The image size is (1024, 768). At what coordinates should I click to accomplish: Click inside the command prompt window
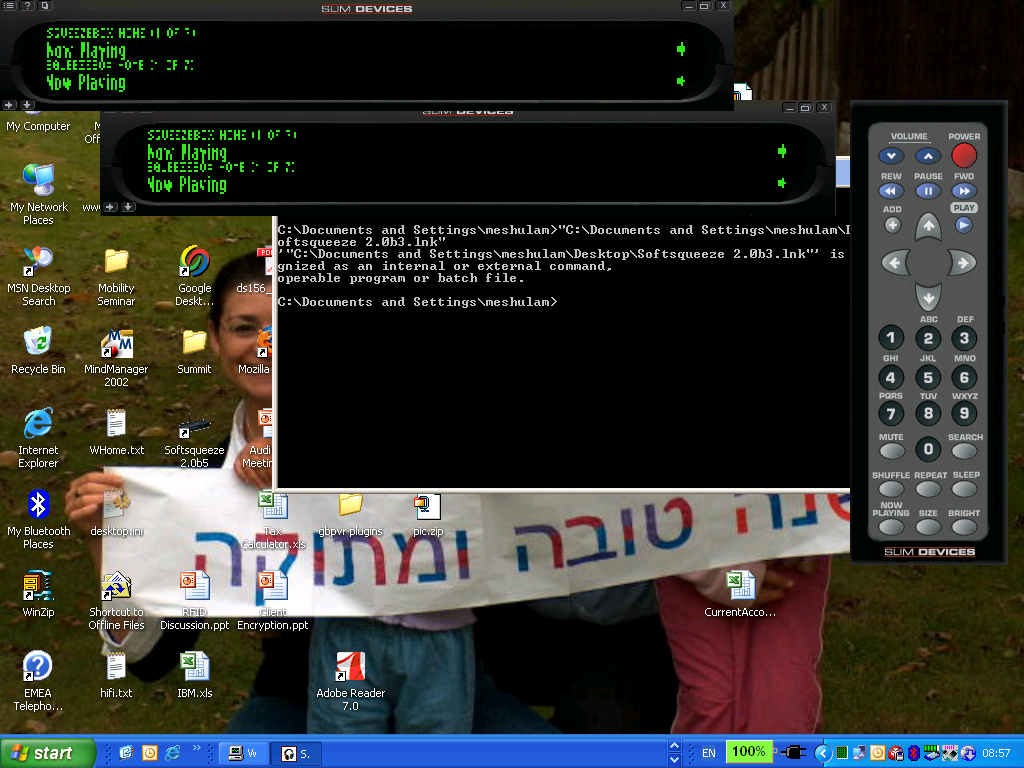coord(560,400)
